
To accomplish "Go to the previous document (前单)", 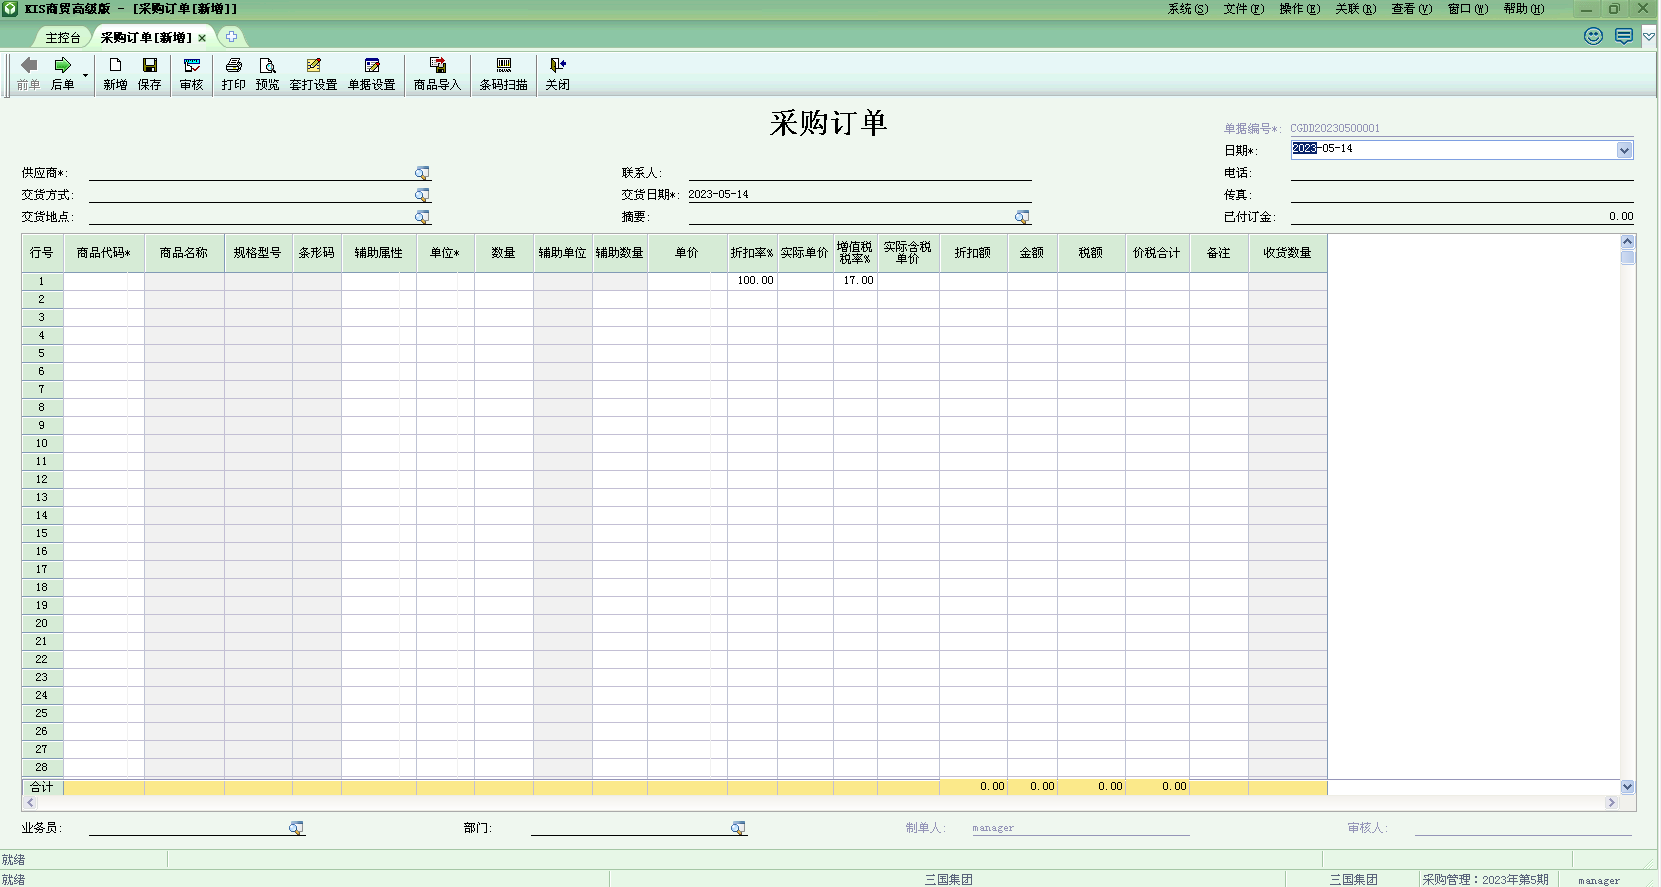I will [x=28, y=74].
